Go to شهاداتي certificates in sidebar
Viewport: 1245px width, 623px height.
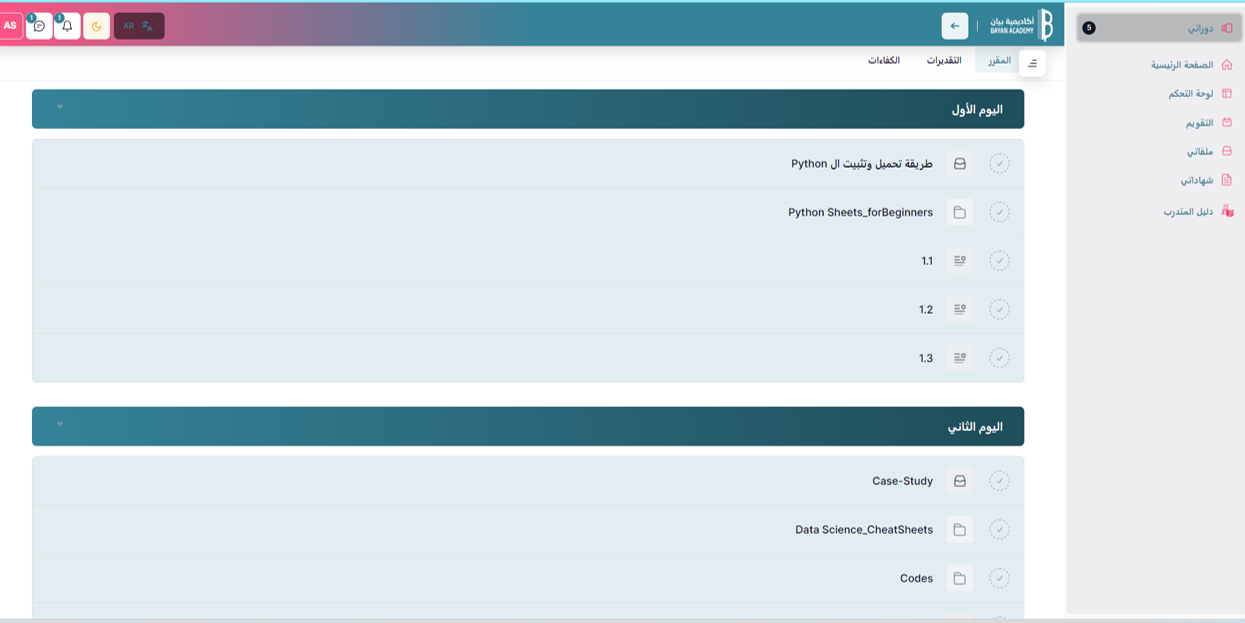pyautogui.click(x=1196, y=181)
